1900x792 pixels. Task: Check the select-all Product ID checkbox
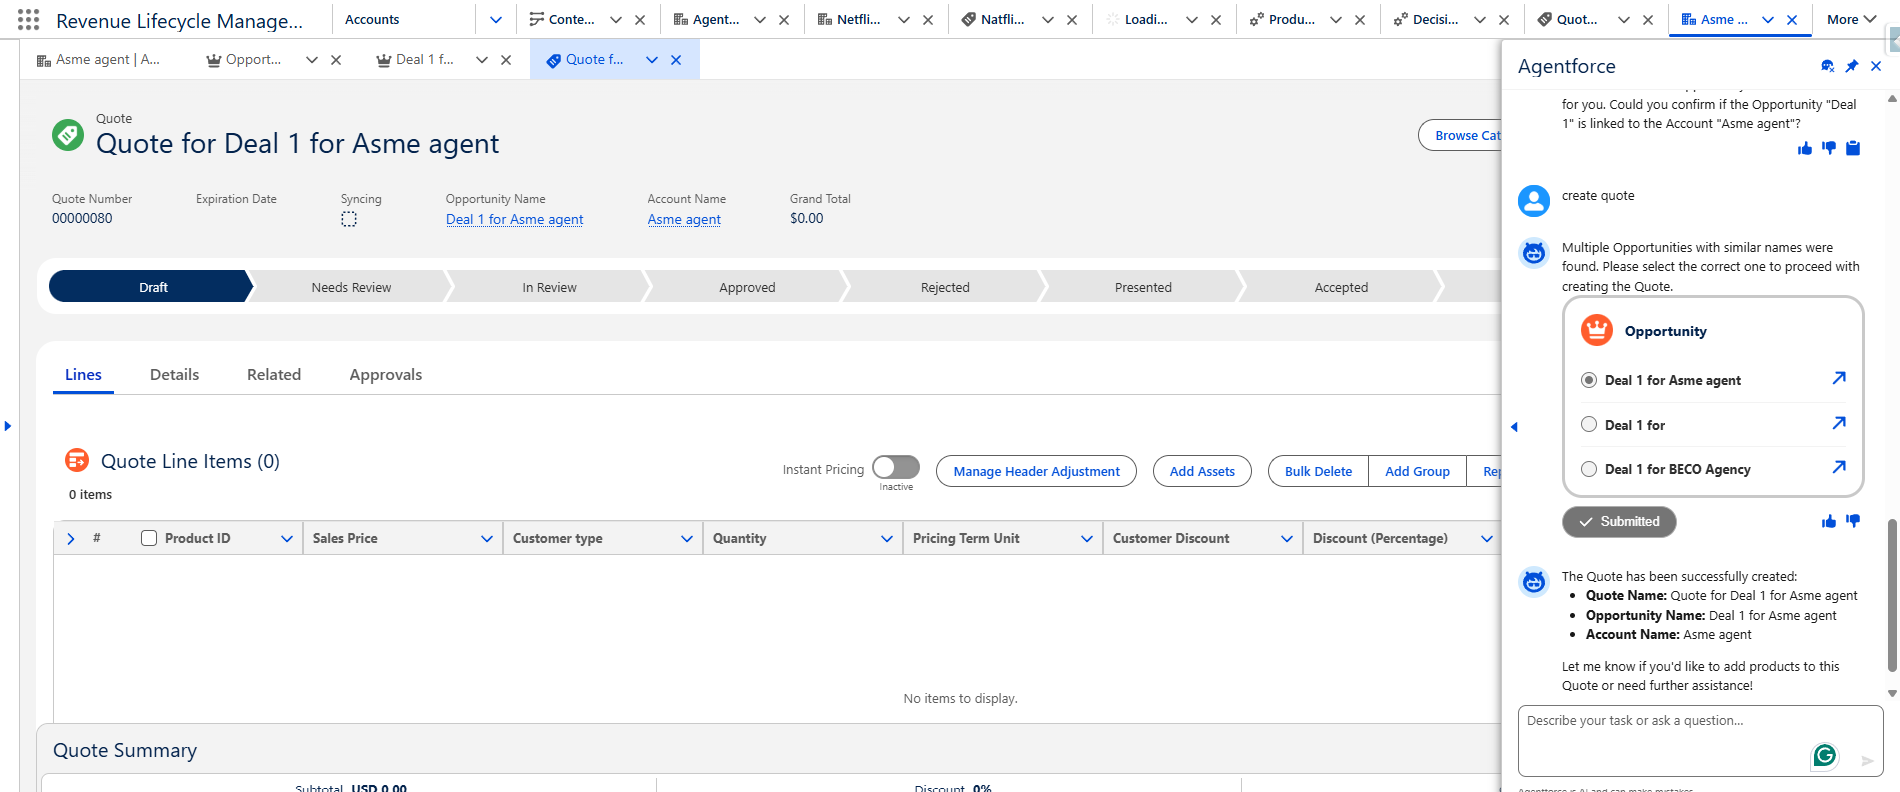click(x=149, y=538)
